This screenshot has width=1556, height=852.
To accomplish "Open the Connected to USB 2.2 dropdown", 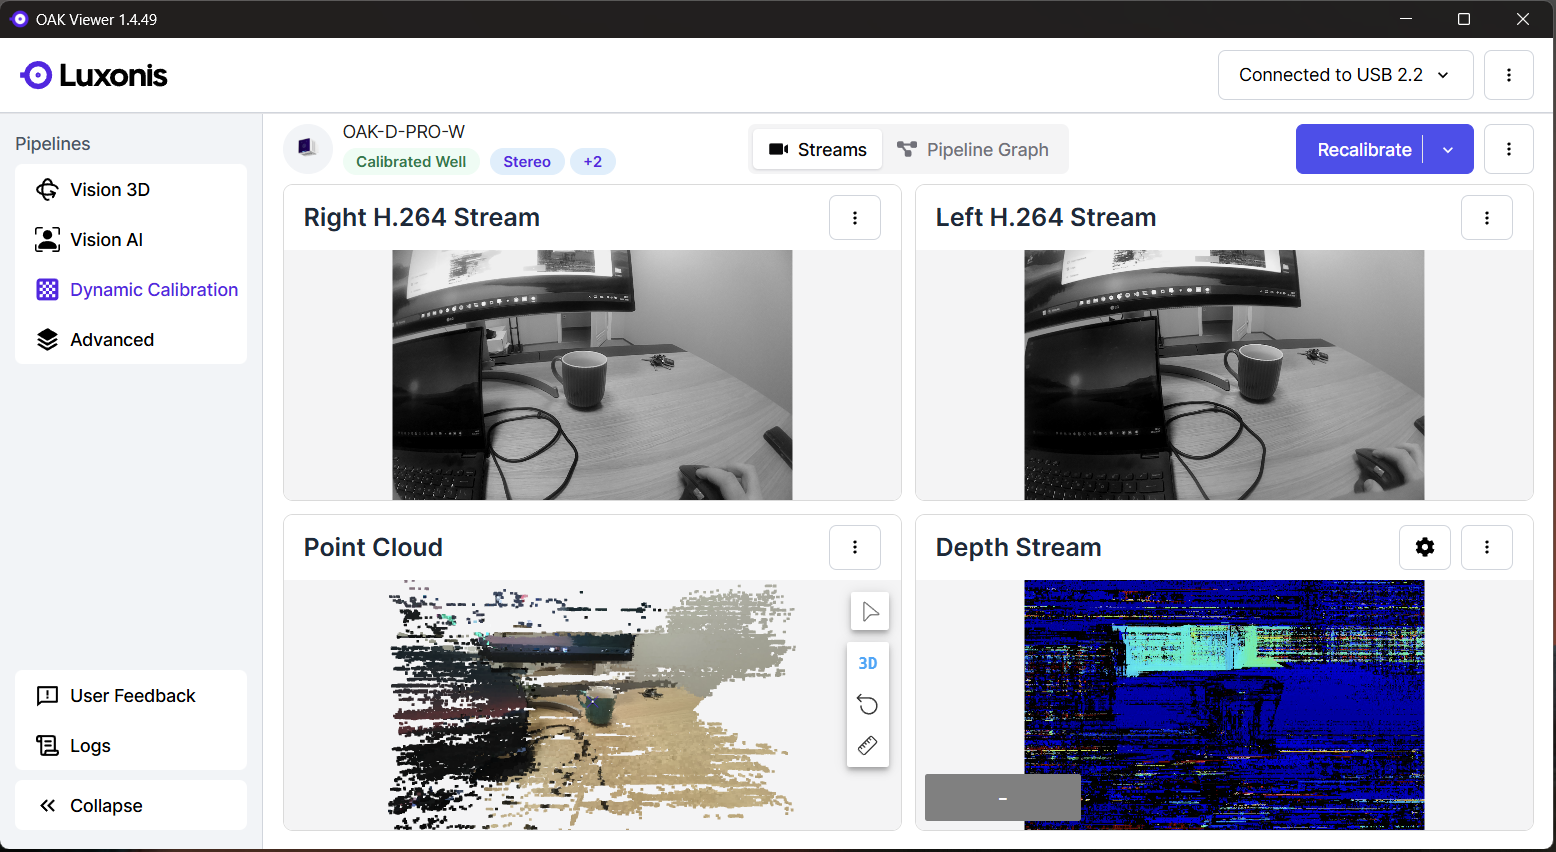I will click(1345, 75).
